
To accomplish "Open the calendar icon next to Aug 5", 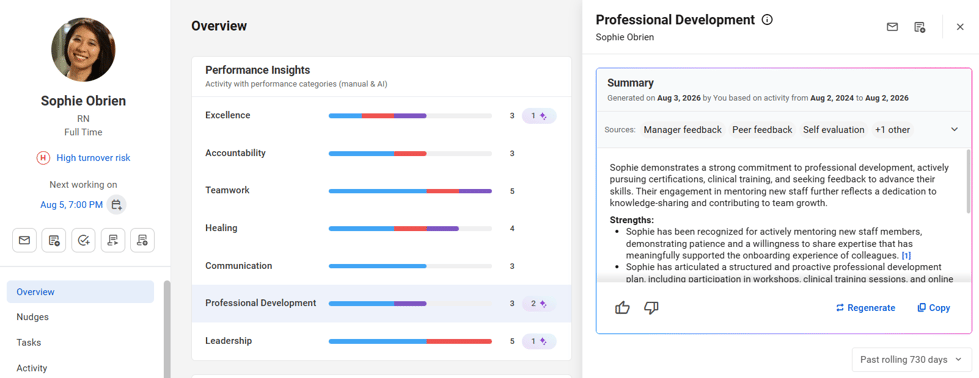I will pyautogui.click(x=116, y=204).
